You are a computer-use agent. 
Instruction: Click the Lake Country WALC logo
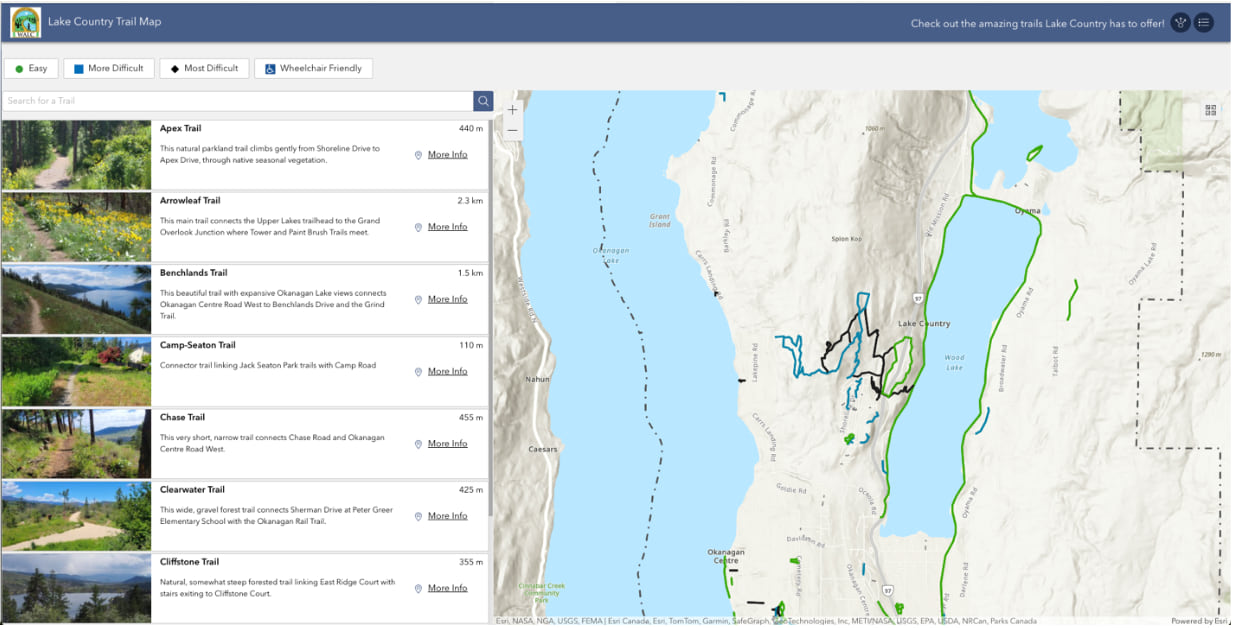coord(25,22)
